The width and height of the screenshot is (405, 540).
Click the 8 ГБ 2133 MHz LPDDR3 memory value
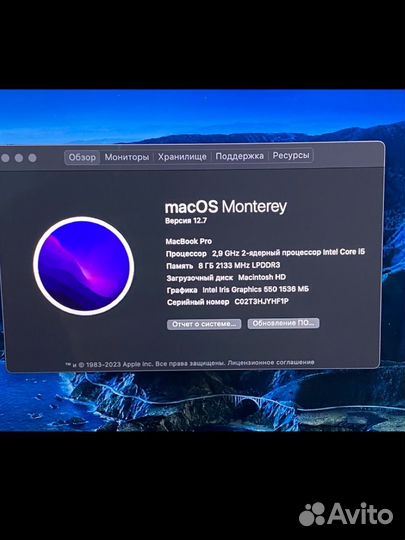pos(239,265)
